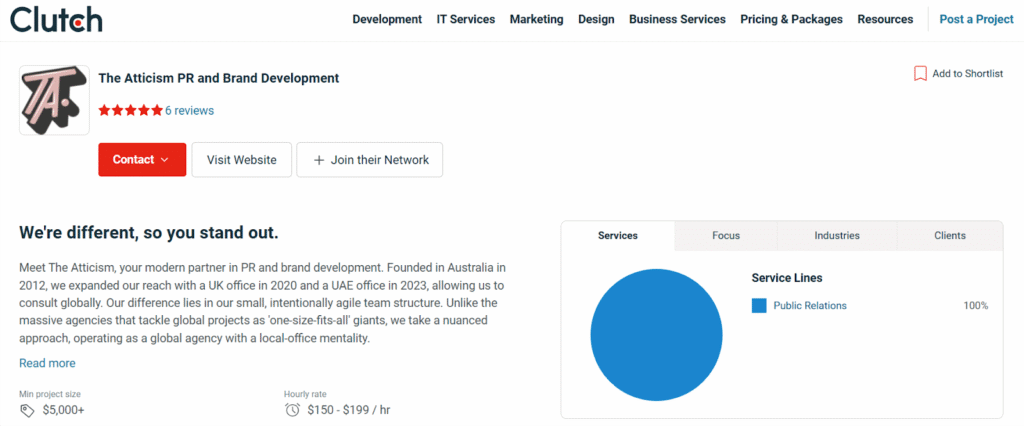
Task: Click The Atticism company logo thumbnail
Action: [55, 100]
